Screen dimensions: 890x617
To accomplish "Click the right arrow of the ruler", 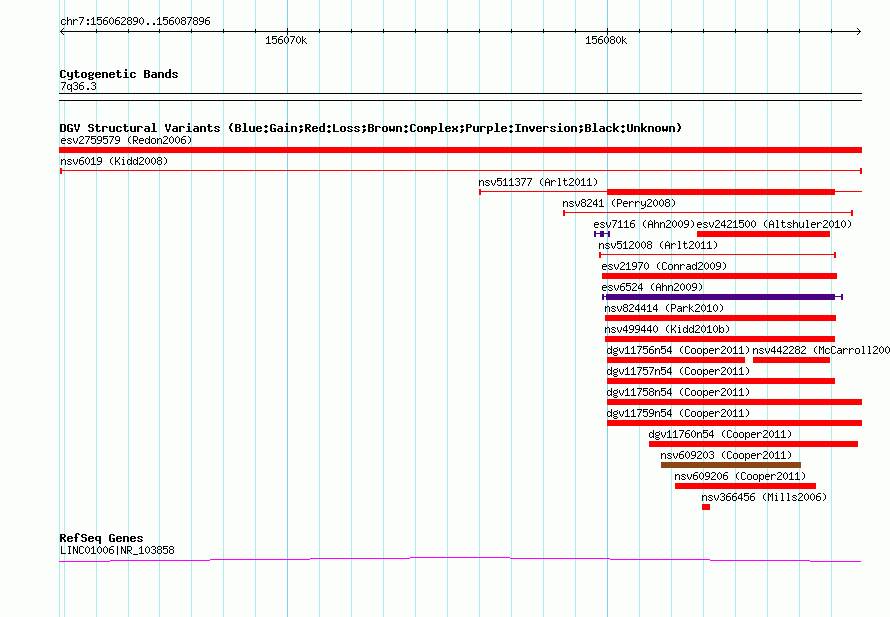I will [x=859, y=32].
